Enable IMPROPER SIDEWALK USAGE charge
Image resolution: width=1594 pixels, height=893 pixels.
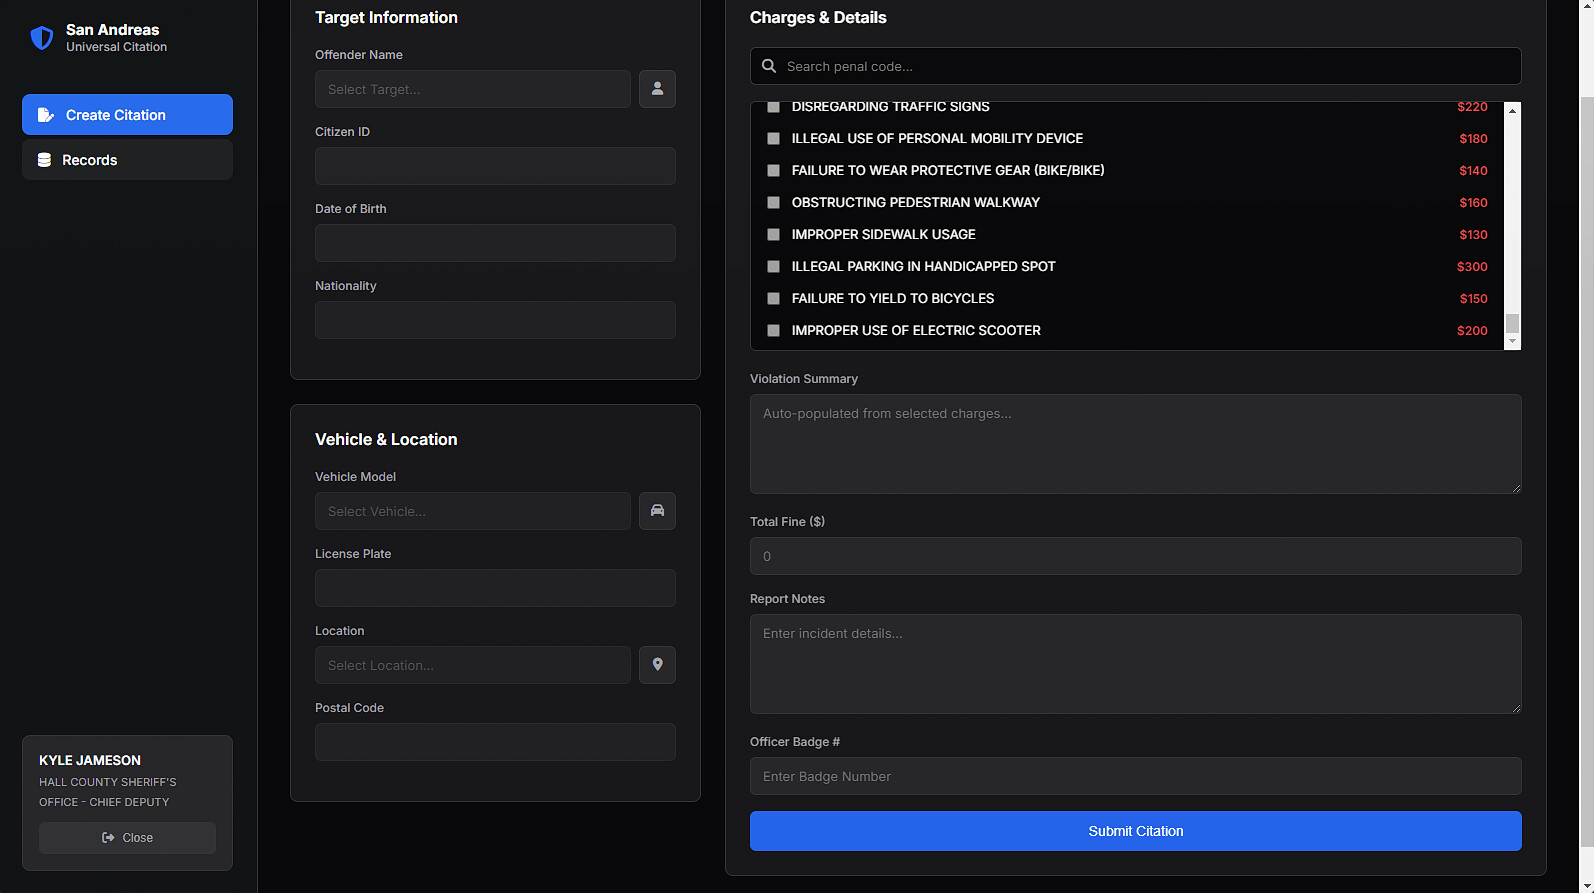(x=773, y=234)
